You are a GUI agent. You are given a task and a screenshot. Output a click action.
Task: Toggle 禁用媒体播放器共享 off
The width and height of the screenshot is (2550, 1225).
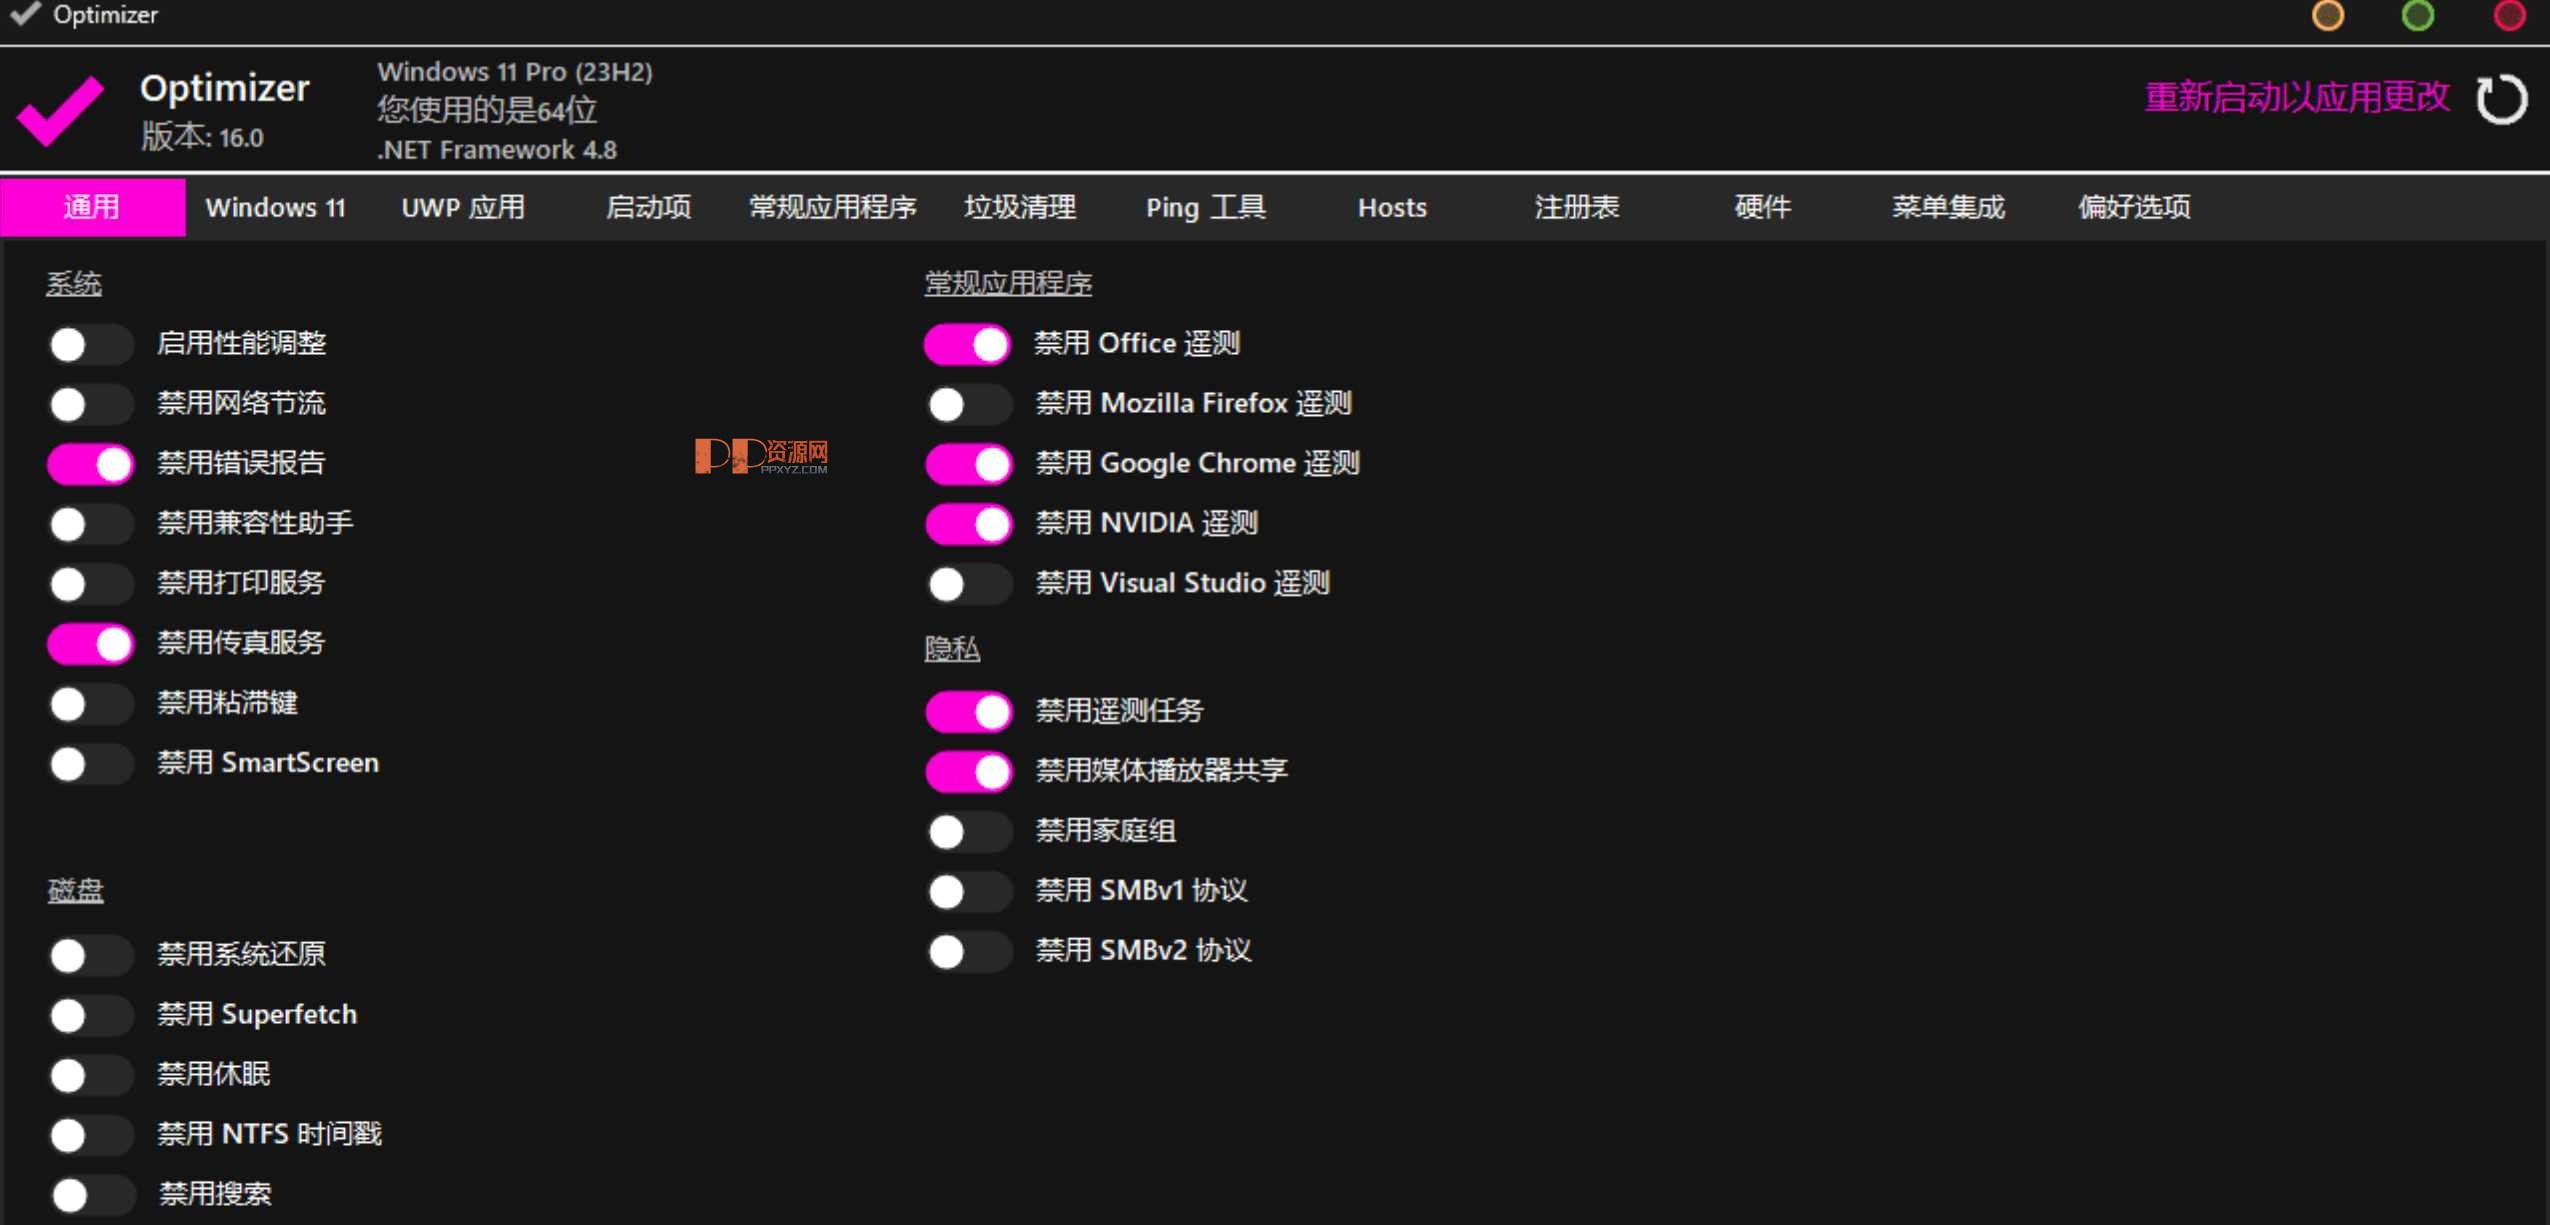click(968, 771)
